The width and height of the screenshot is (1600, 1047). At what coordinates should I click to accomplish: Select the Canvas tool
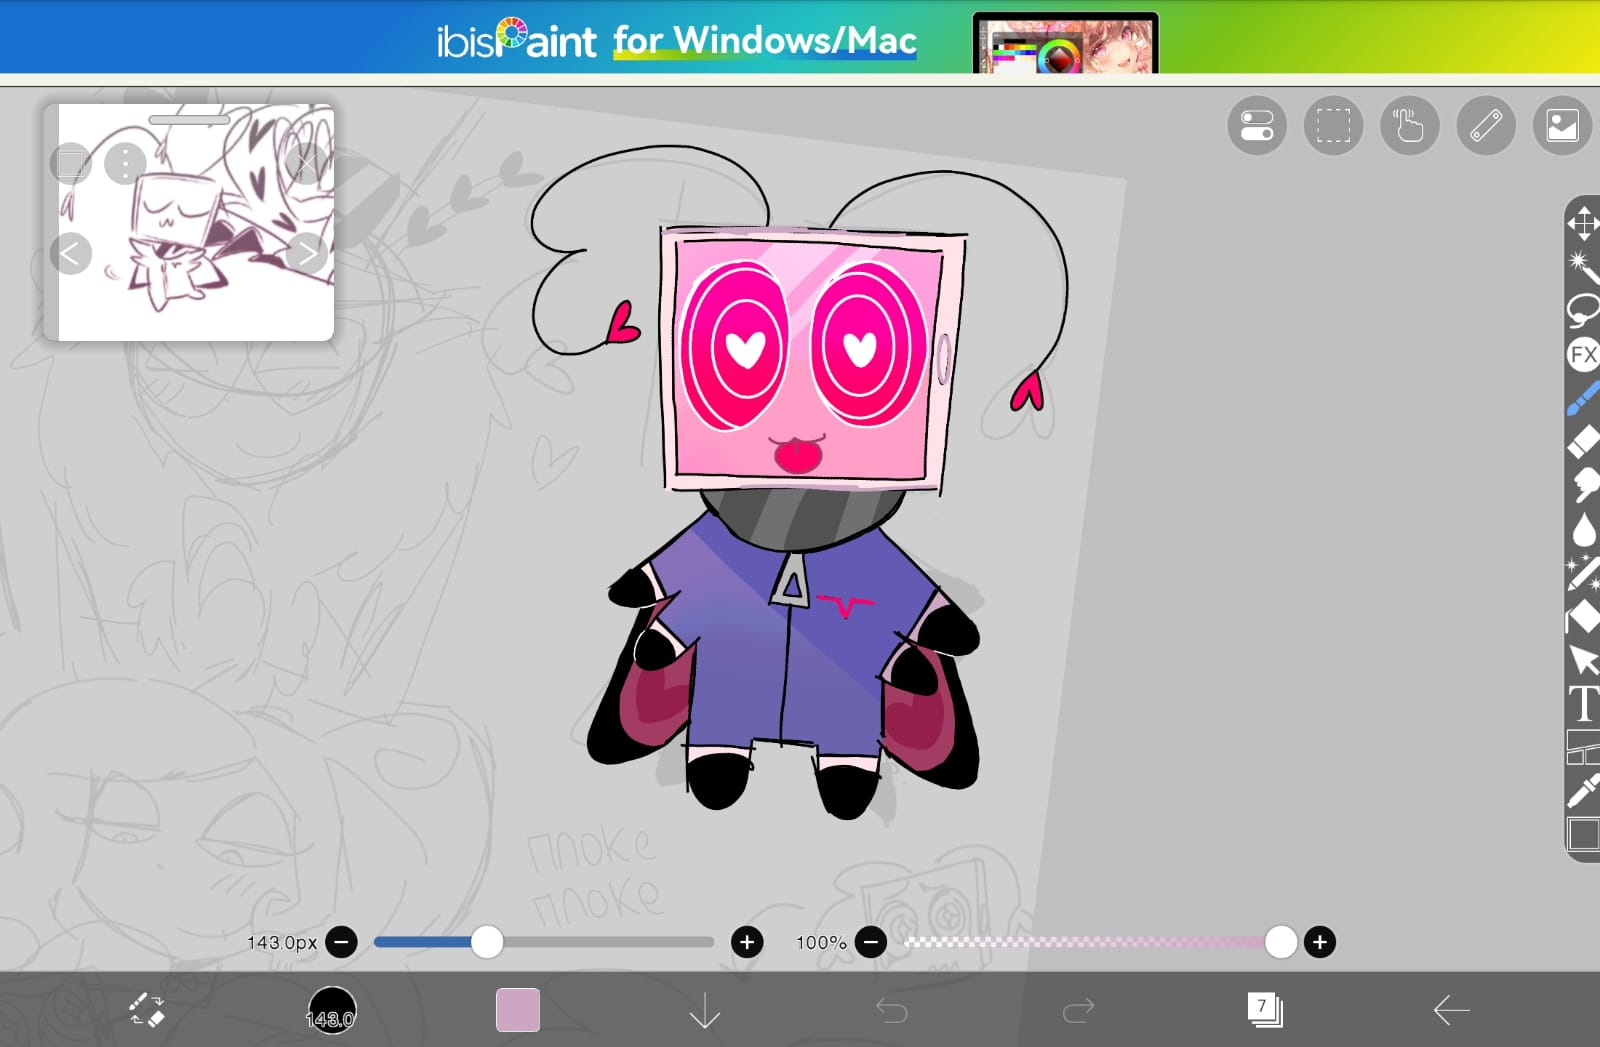click(x=1583, y=834)
